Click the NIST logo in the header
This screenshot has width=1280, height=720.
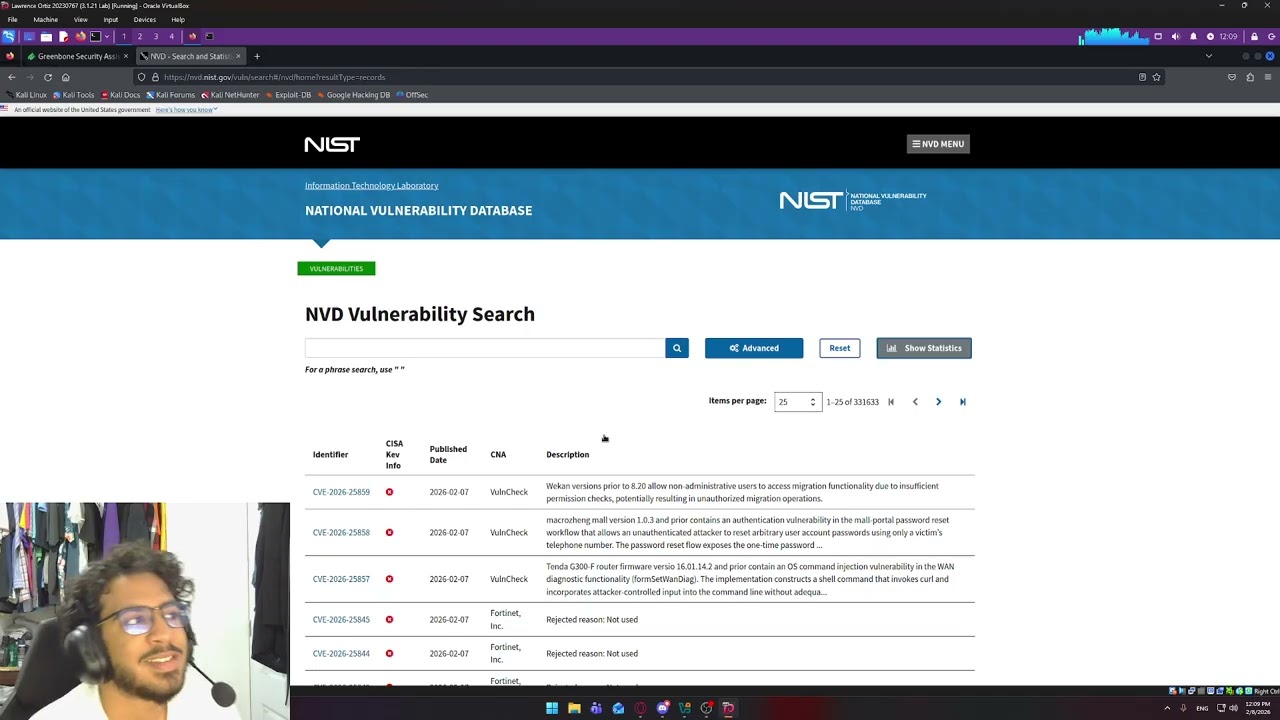point(332,144)
